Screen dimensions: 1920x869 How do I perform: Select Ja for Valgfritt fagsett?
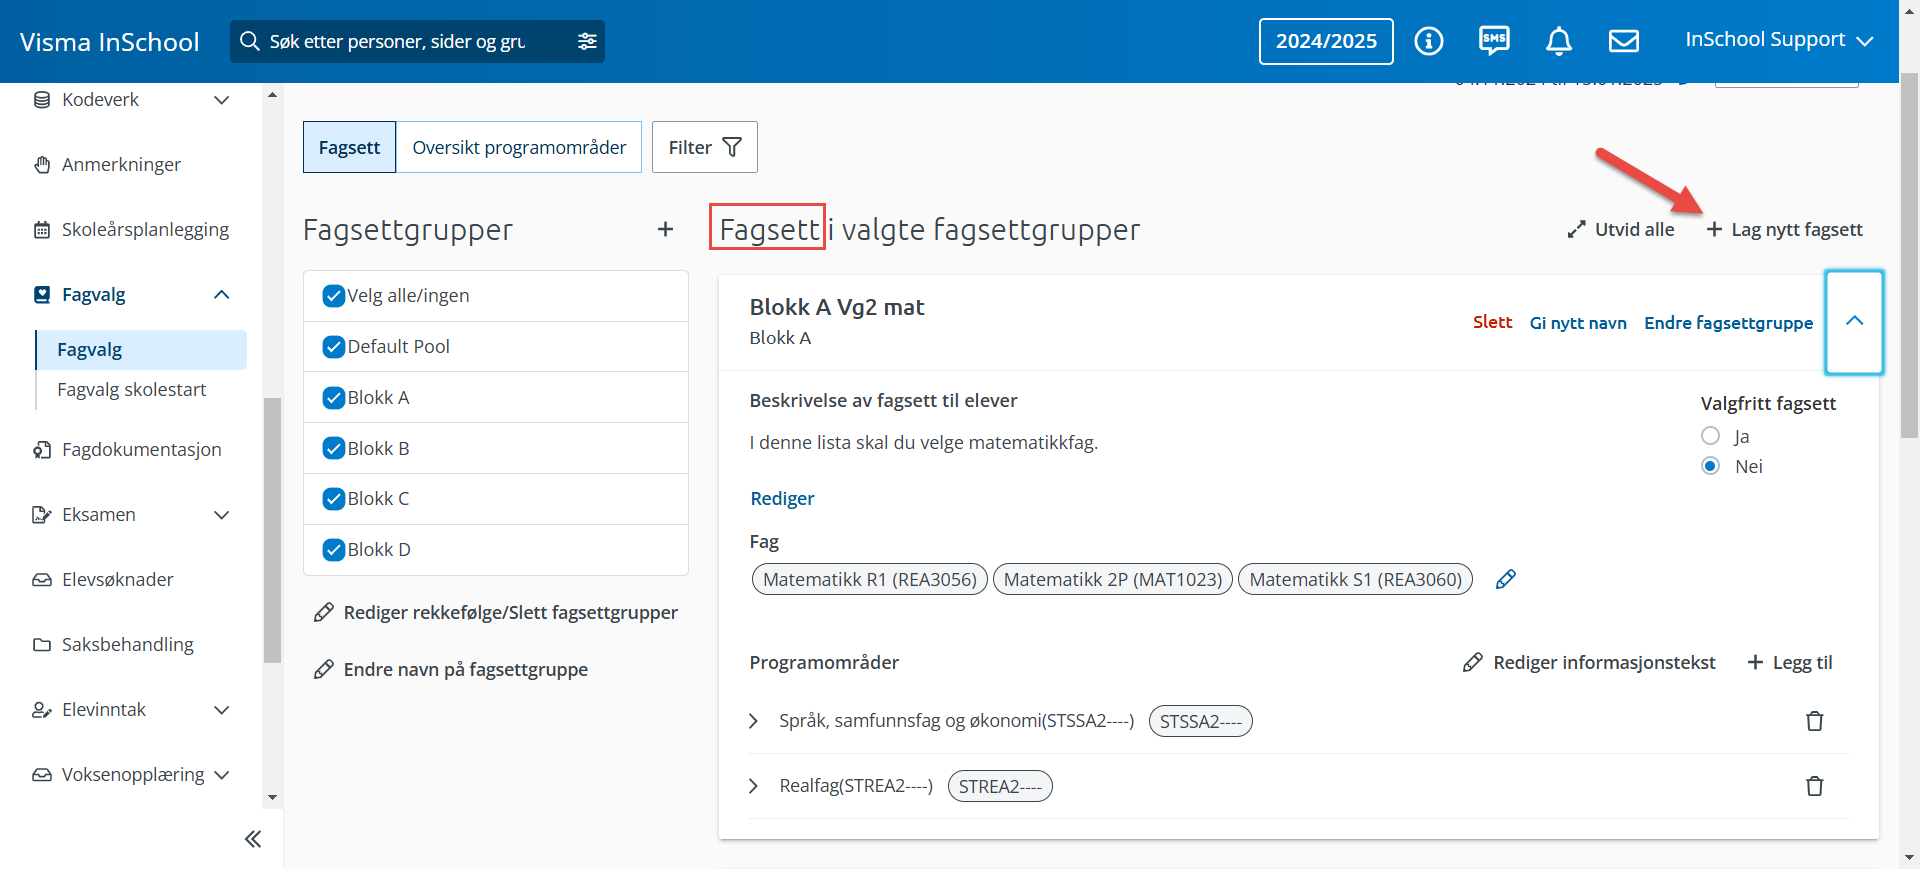1710,436
